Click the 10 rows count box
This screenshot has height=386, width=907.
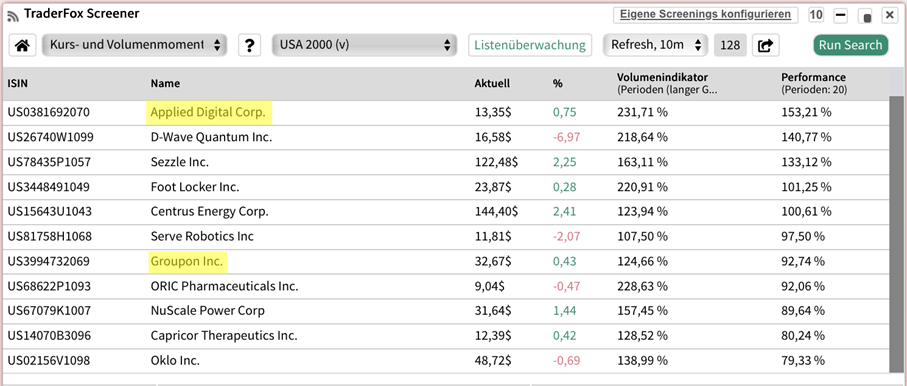816,15
